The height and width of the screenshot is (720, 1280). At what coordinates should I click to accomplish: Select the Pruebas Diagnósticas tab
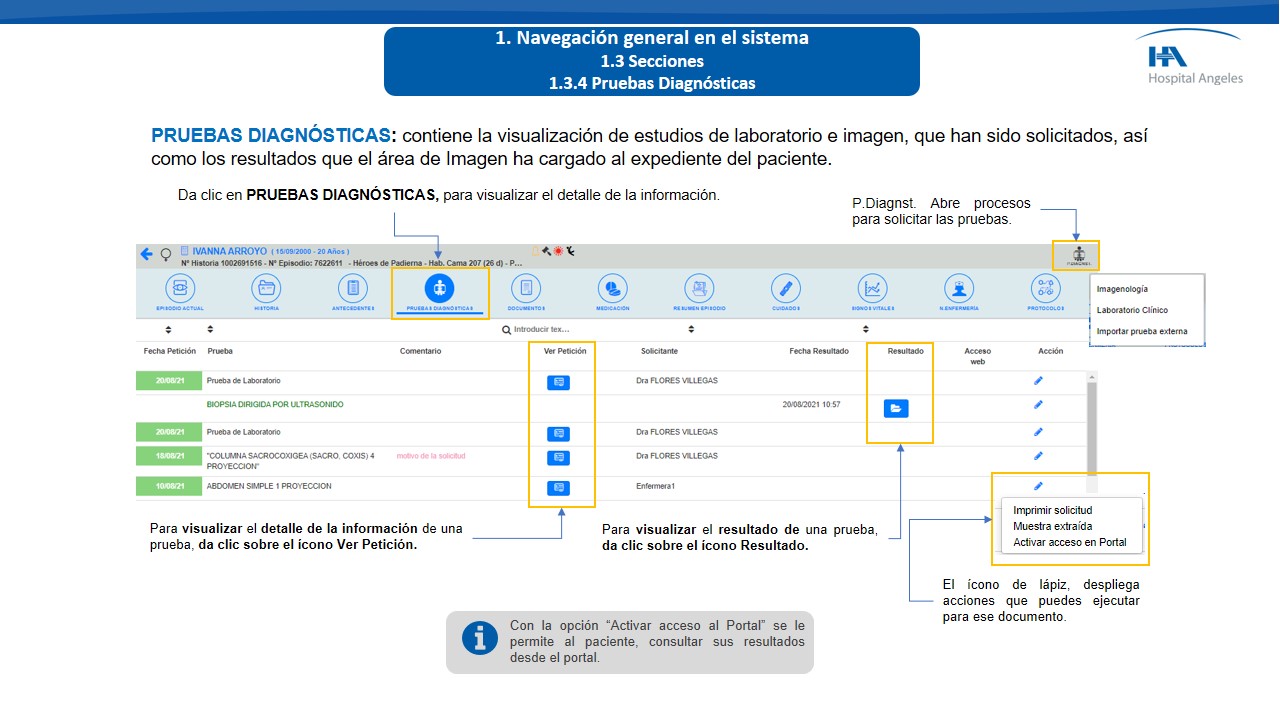click(439, 289)
